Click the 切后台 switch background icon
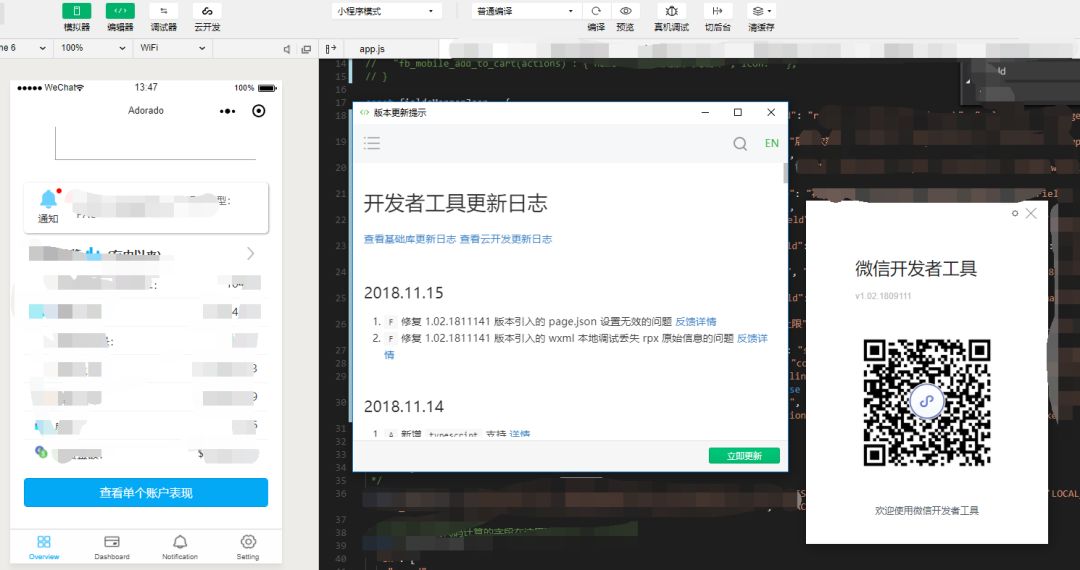Screen dimensions: 1080x570 (717, 11)
